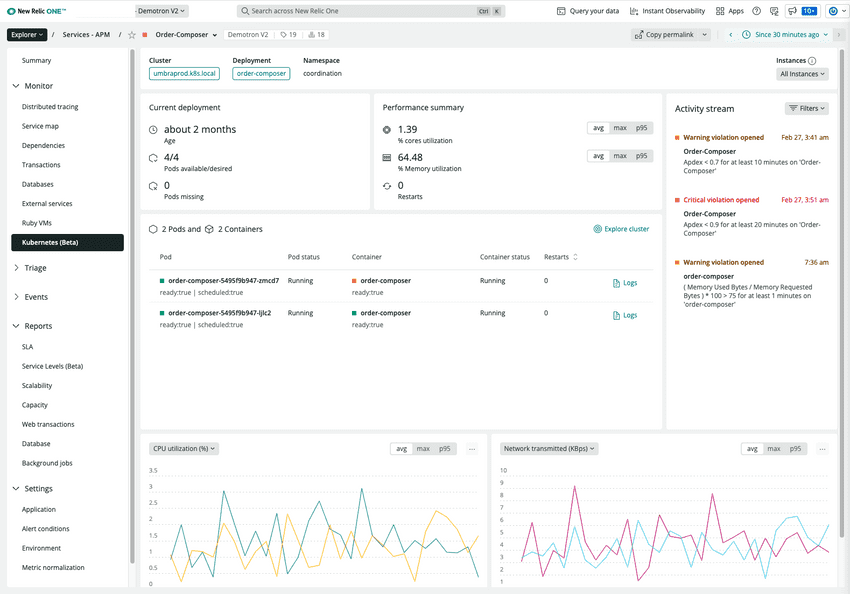Select max for % Memory utilization
850x594 pixels.
click(x=620, y=156)
